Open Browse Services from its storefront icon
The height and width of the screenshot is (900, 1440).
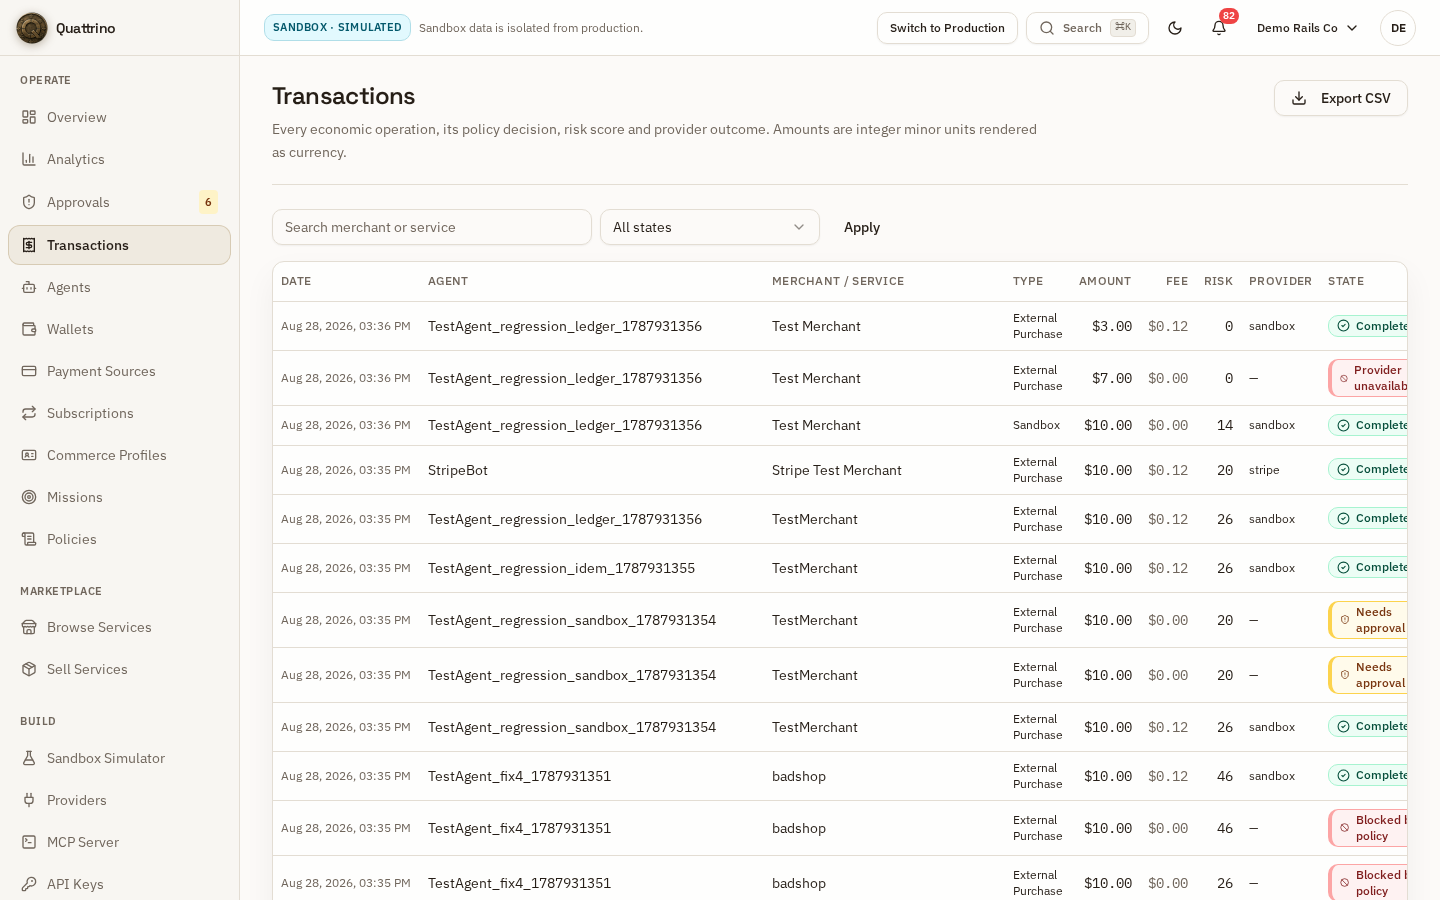(29, 627)
